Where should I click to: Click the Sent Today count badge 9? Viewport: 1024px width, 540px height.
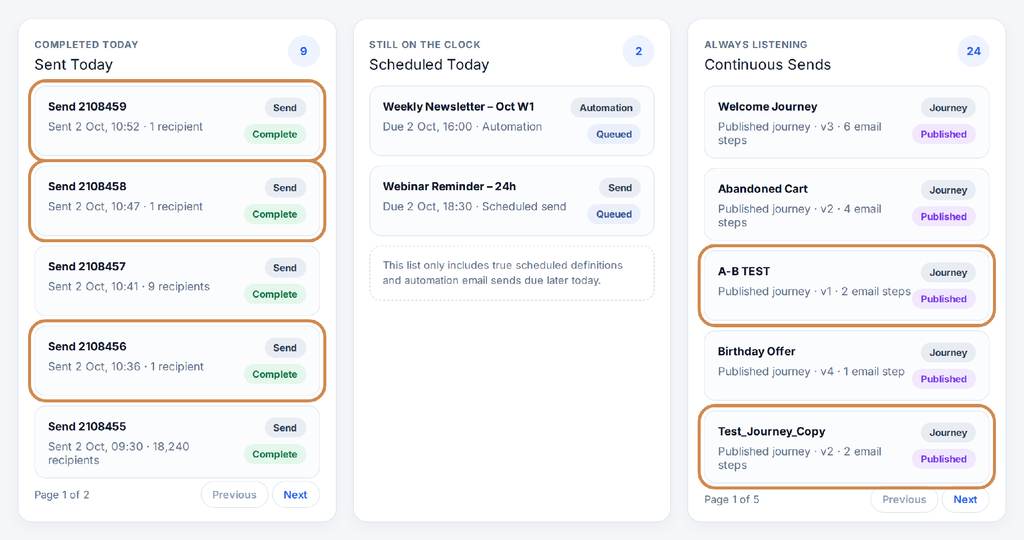[304, 51]
